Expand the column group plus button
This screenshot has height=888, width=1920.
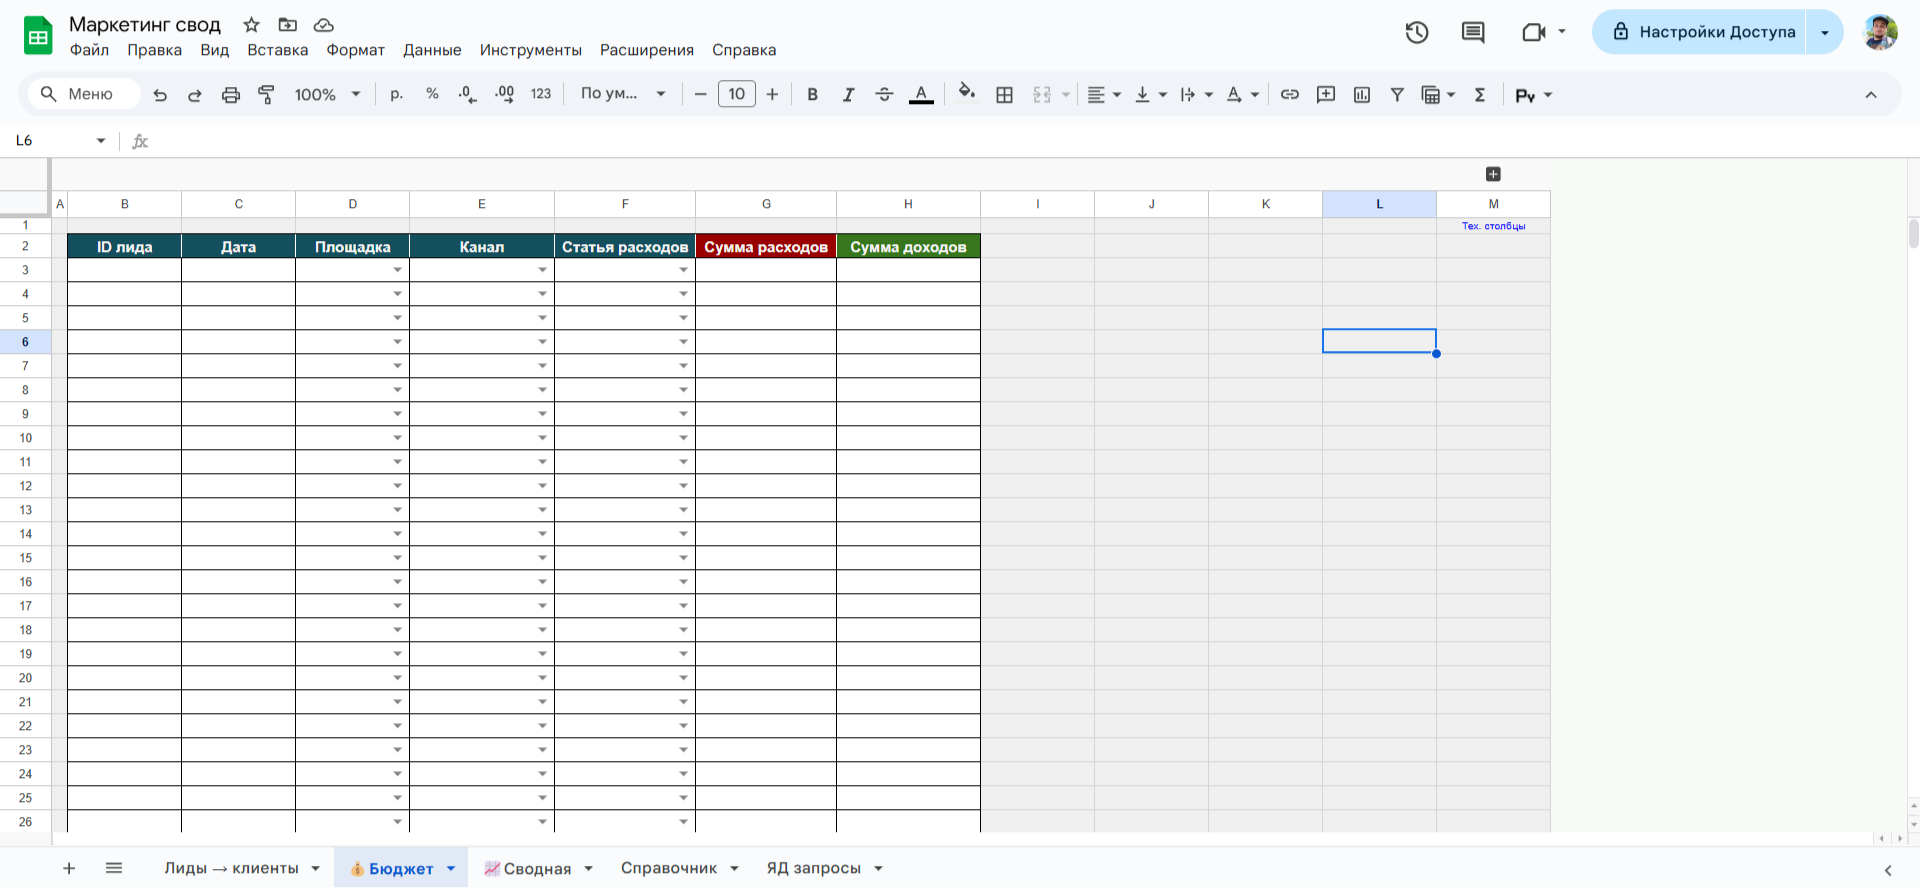pyautogui.click(x=1493, y=174)
